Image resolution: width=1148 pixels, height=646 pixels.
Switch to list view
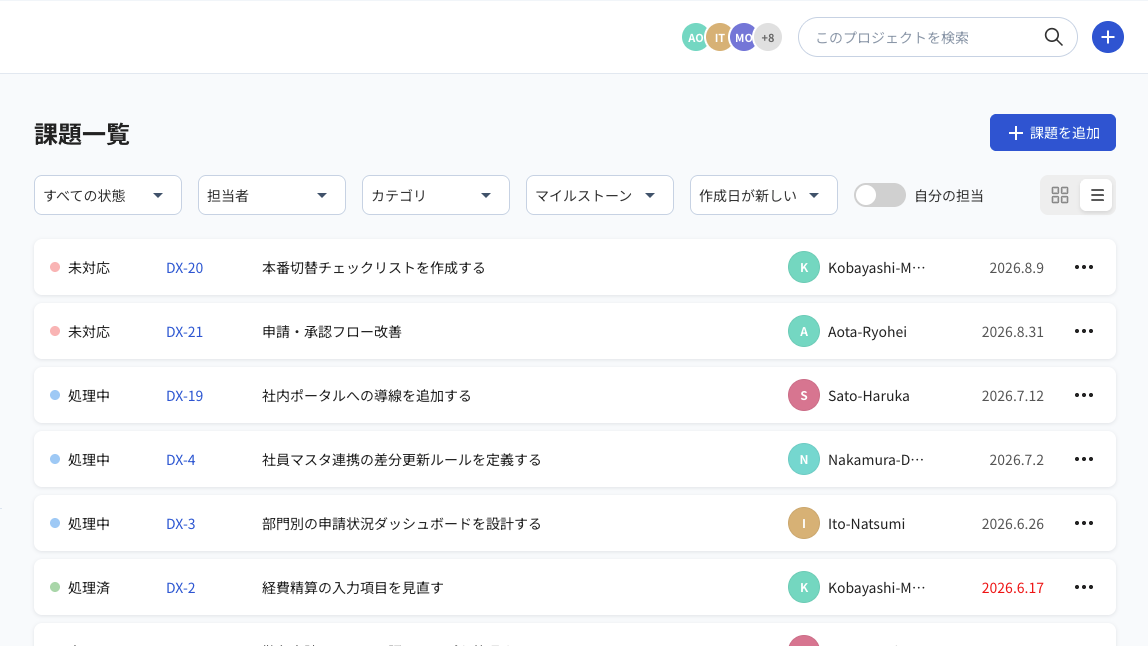[x=1097, y=195]
